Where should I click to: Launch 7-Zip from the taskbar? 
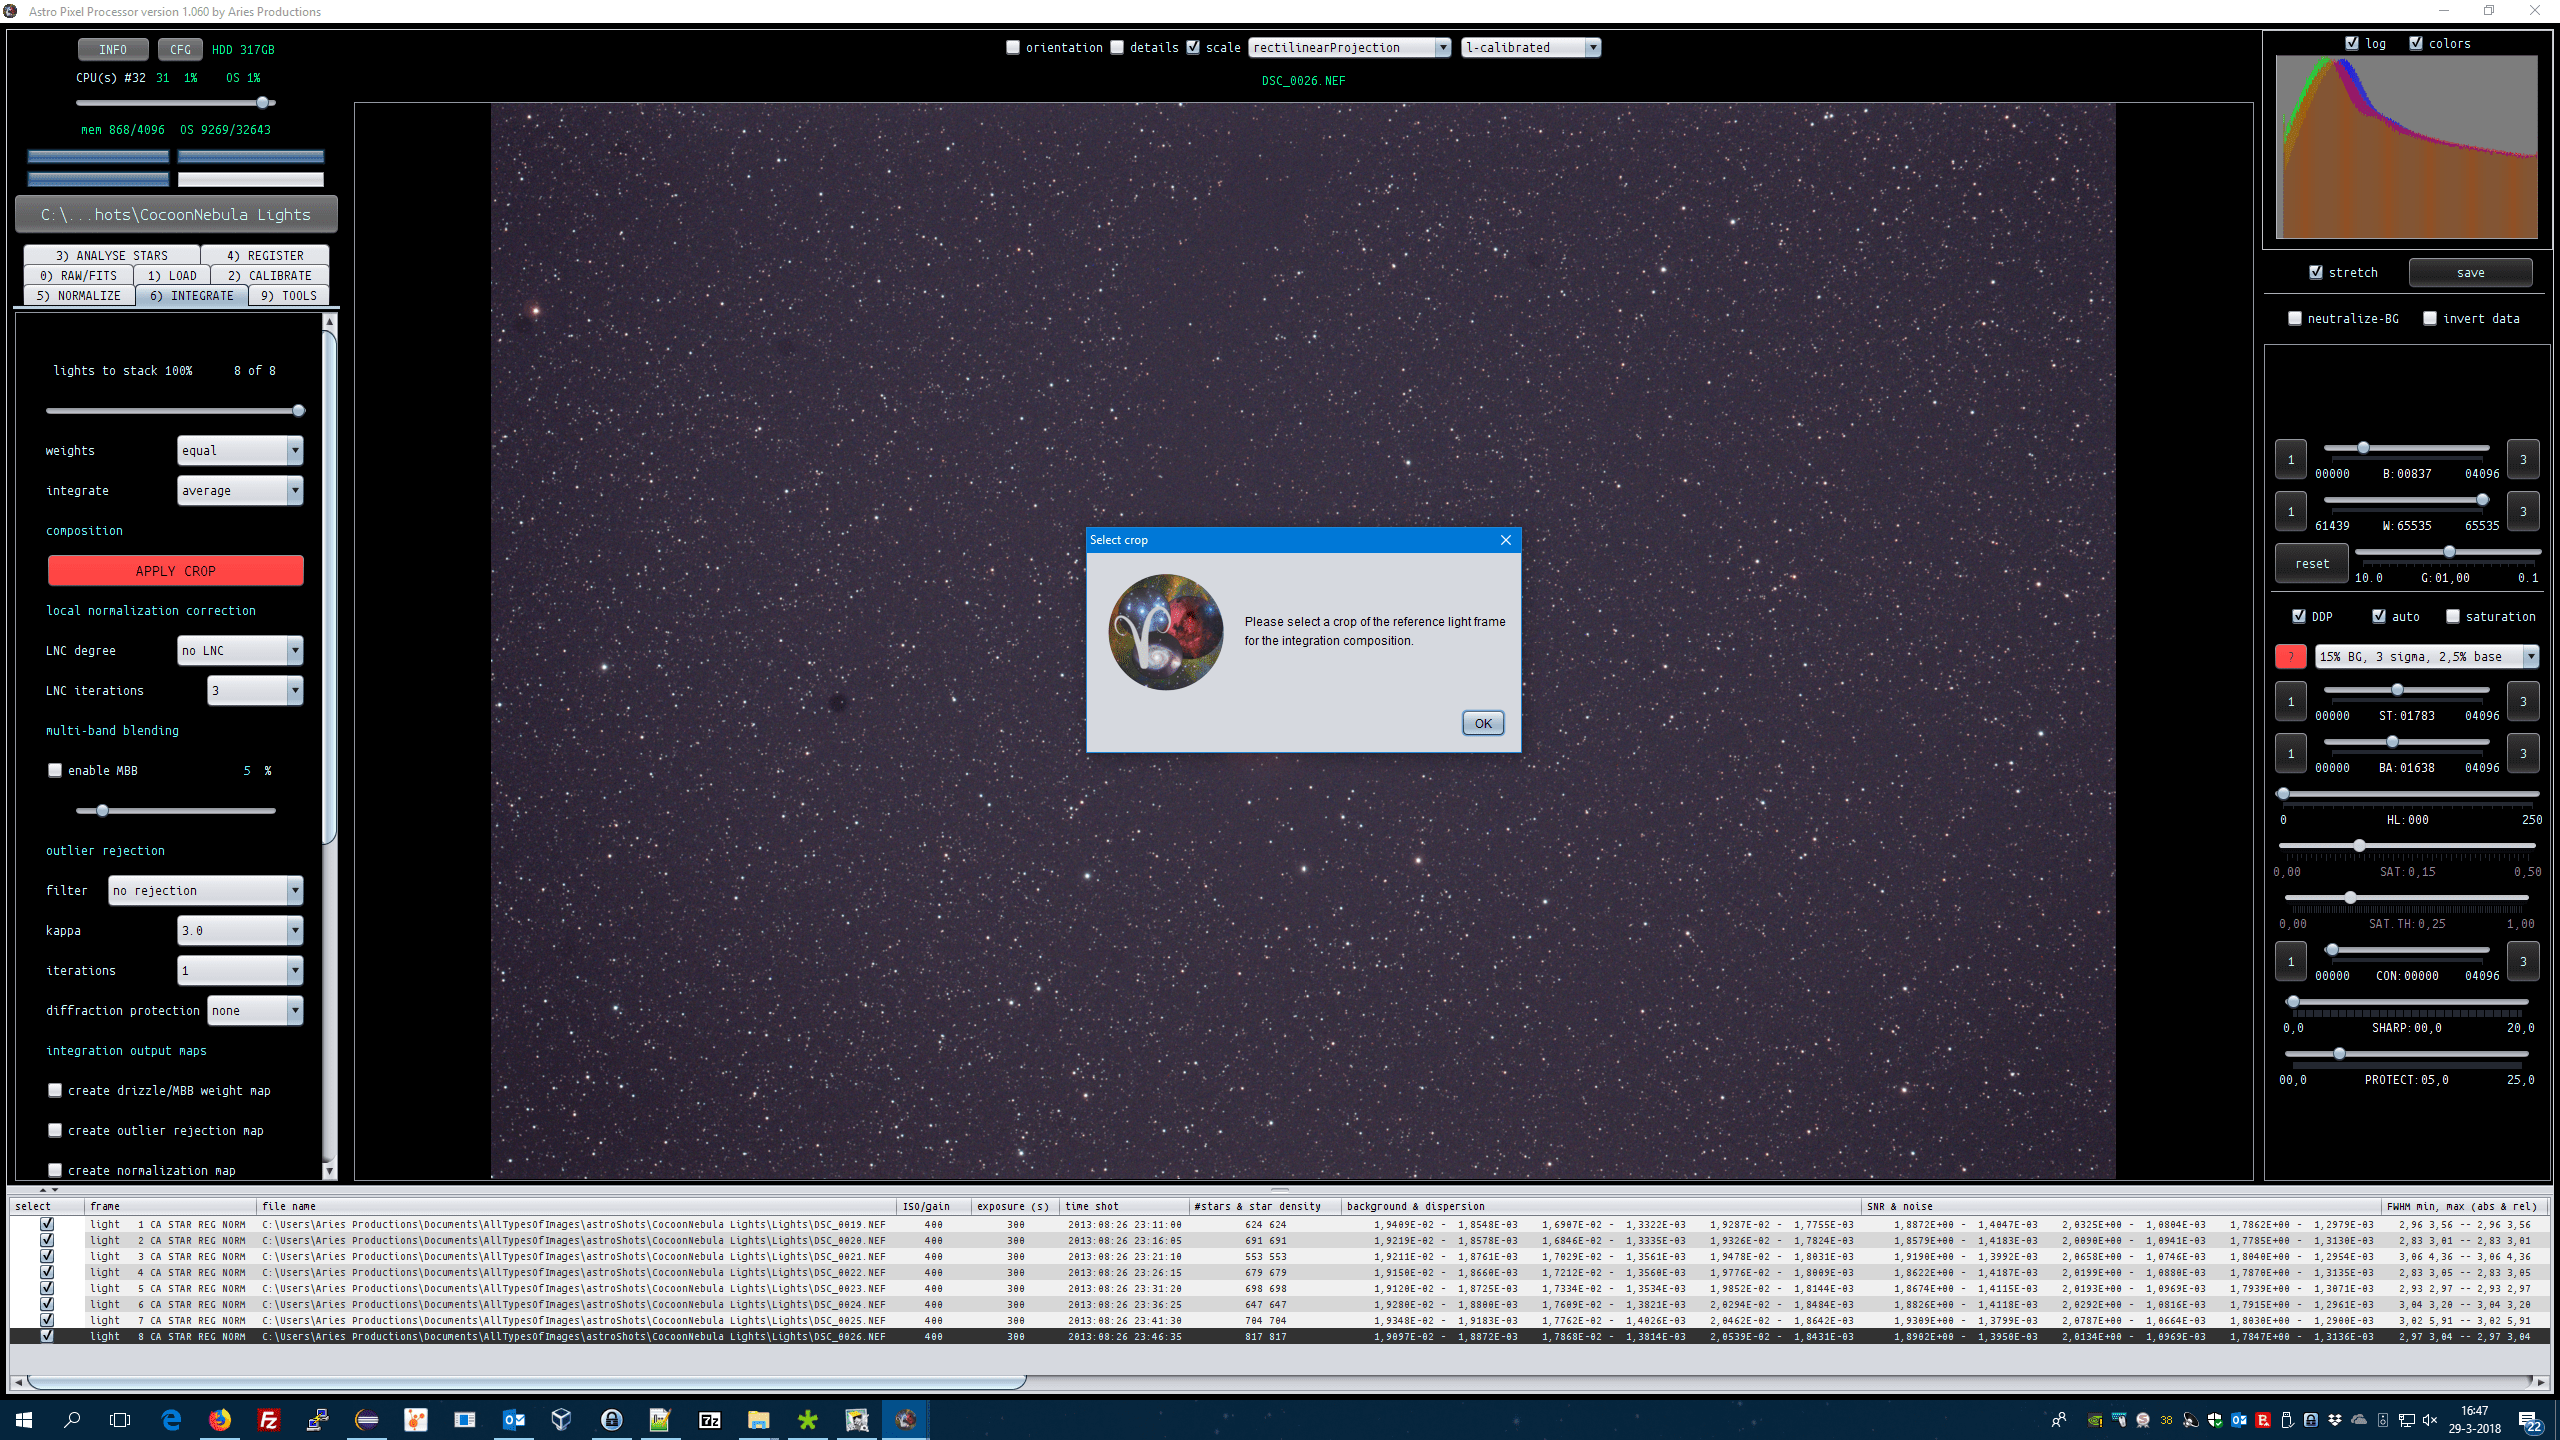pos(710,1420)
